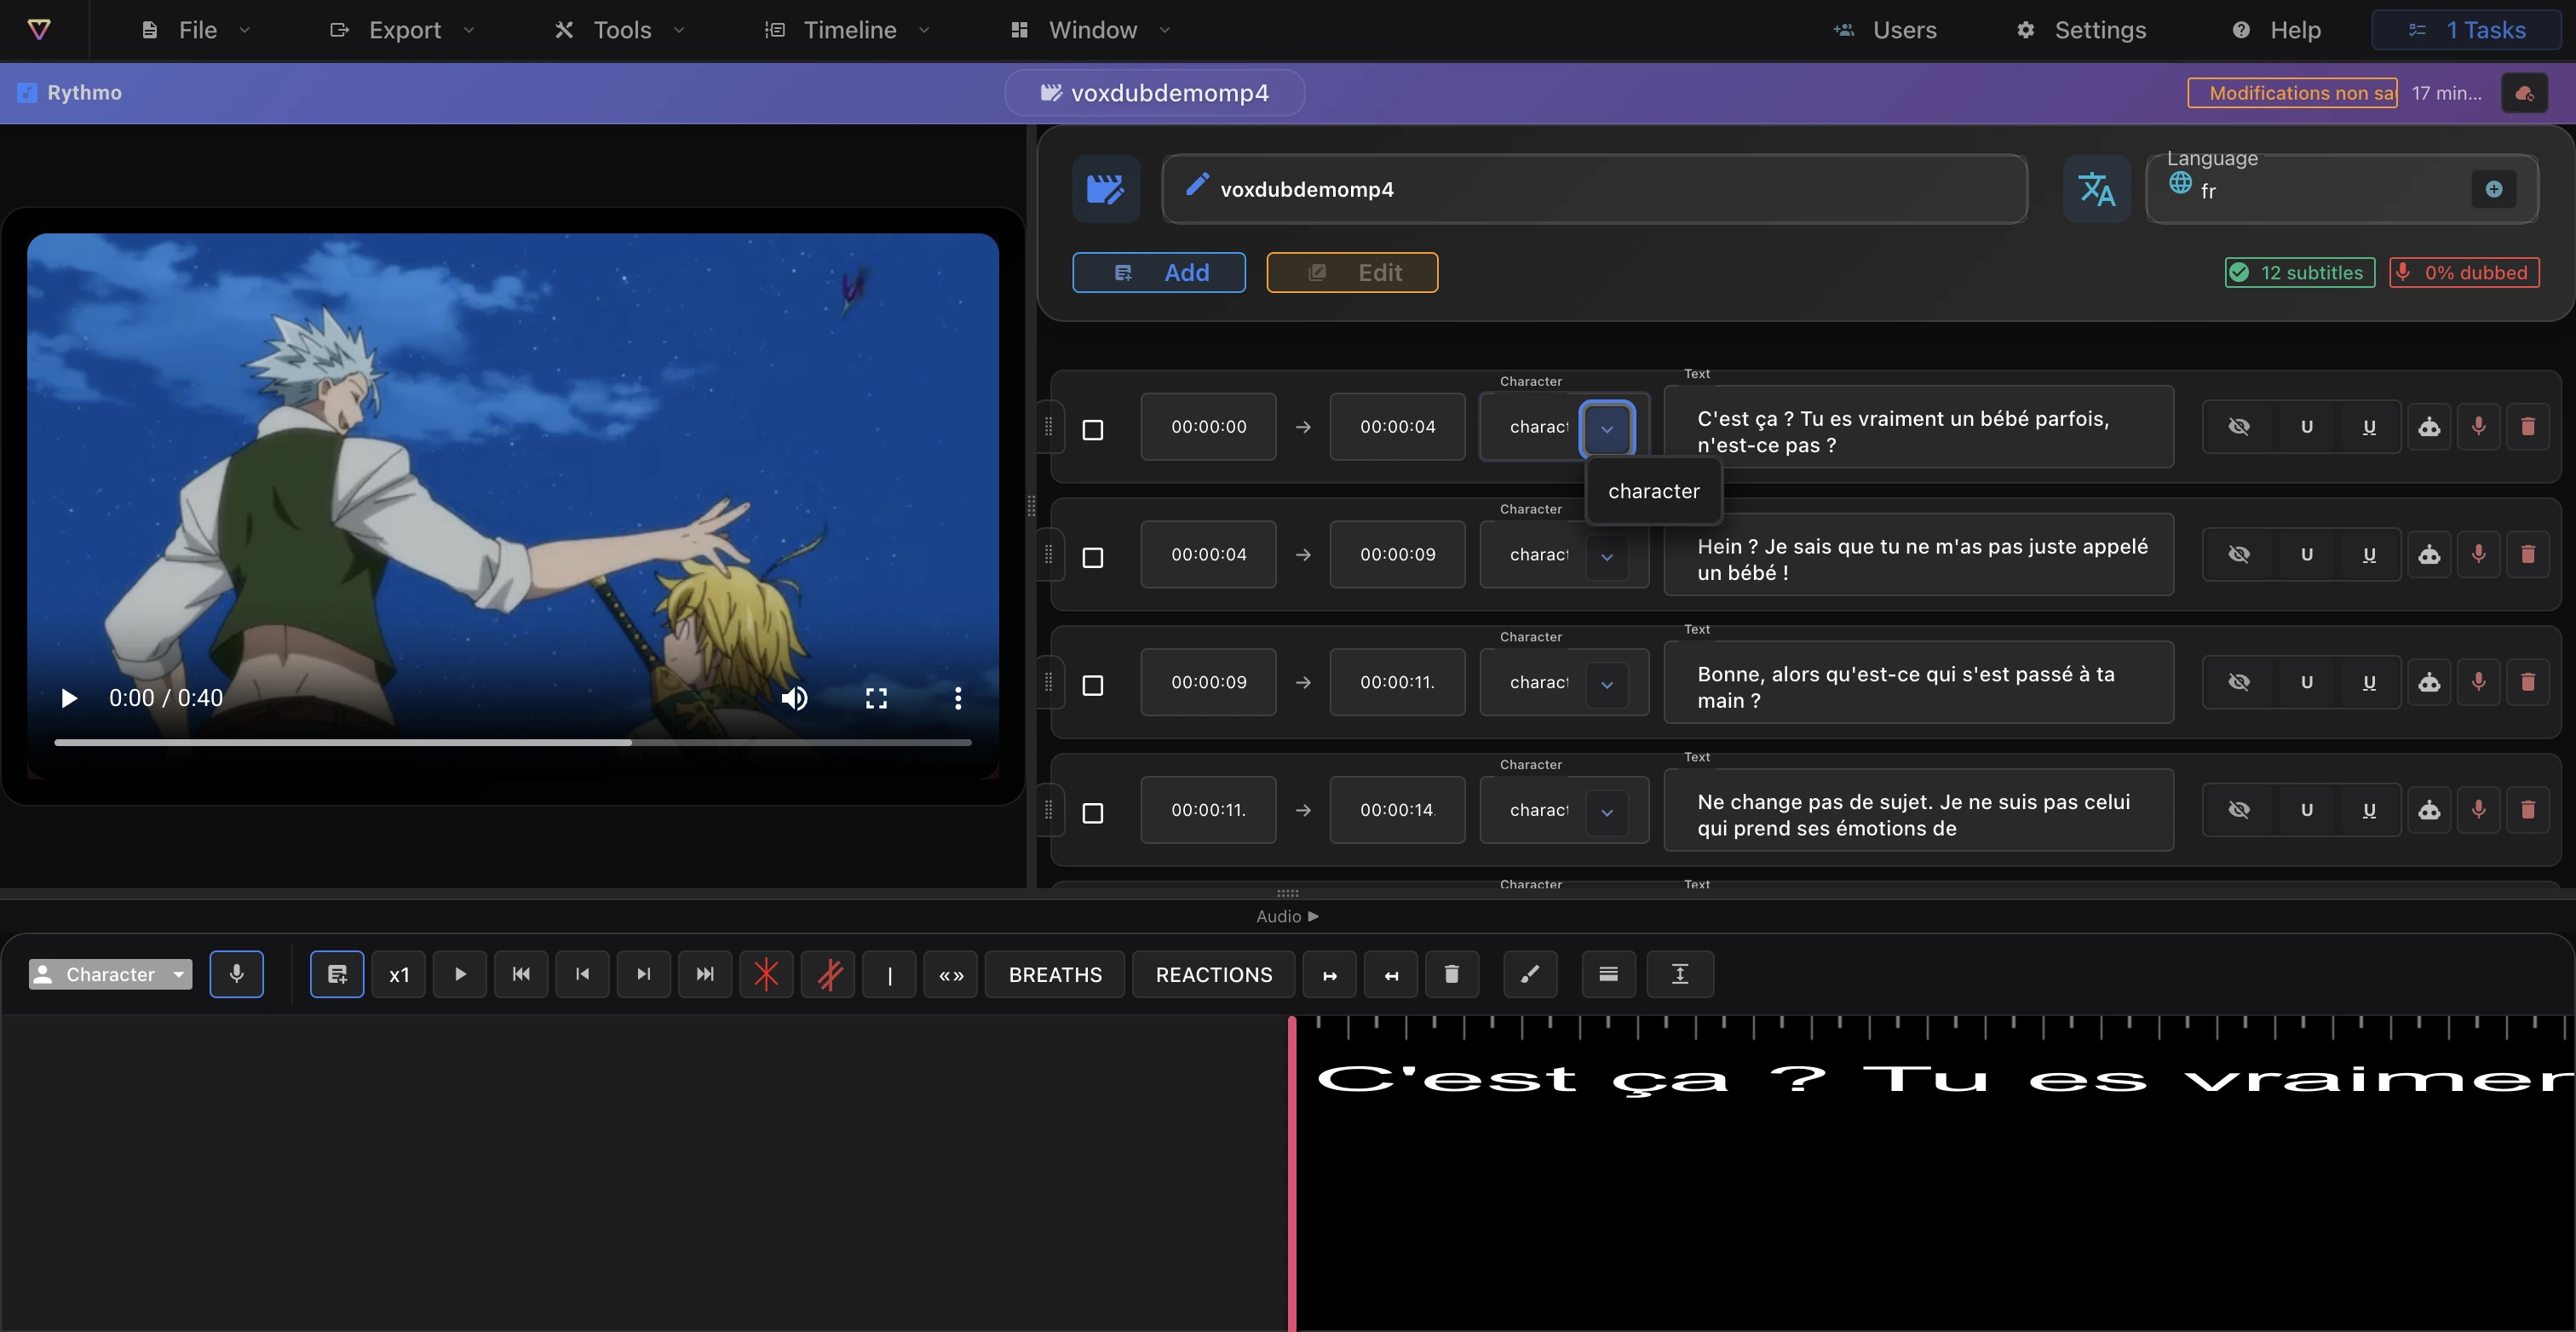Mute the video preview volume

[x=794, y=698]
